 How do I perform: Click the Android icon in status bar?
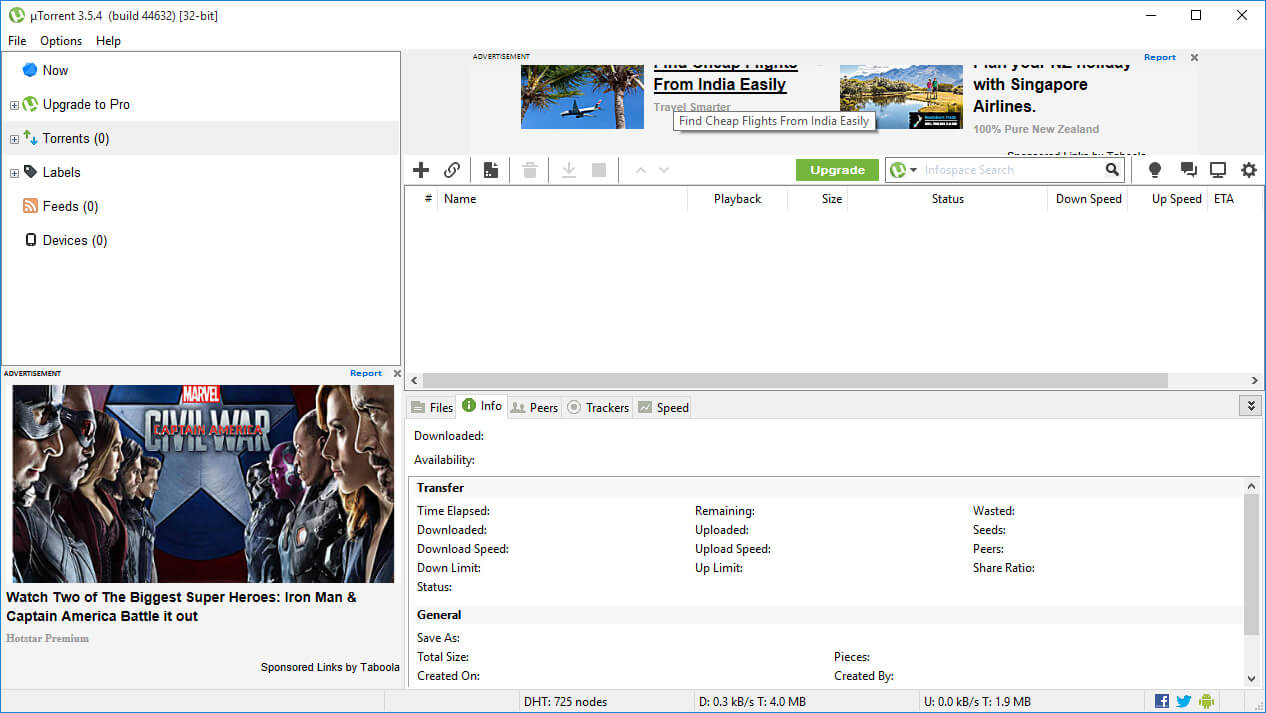pyautogui.click(x=1206, y=701)
